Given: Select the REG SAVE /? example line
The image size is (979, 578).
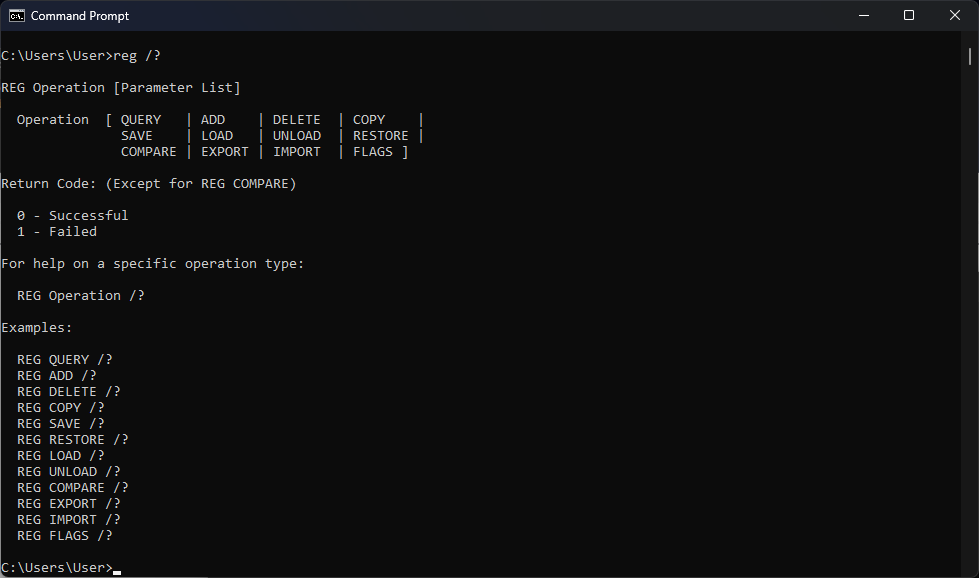Looking at the screenshot, I should [60, 423].
